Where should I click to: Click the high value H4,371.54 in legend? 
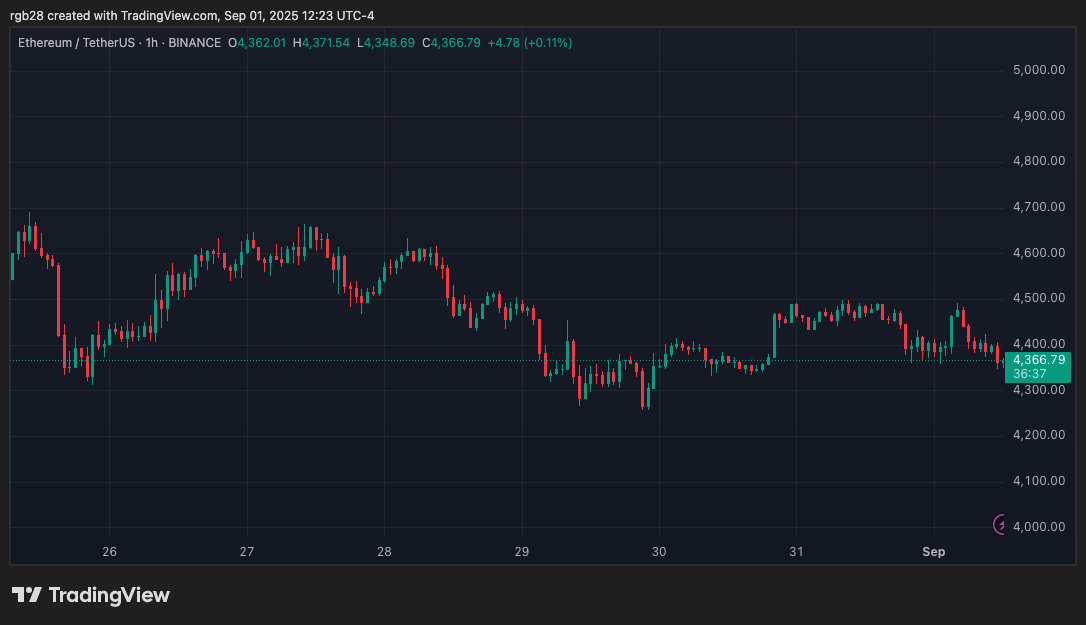click(x=321, y=43)
